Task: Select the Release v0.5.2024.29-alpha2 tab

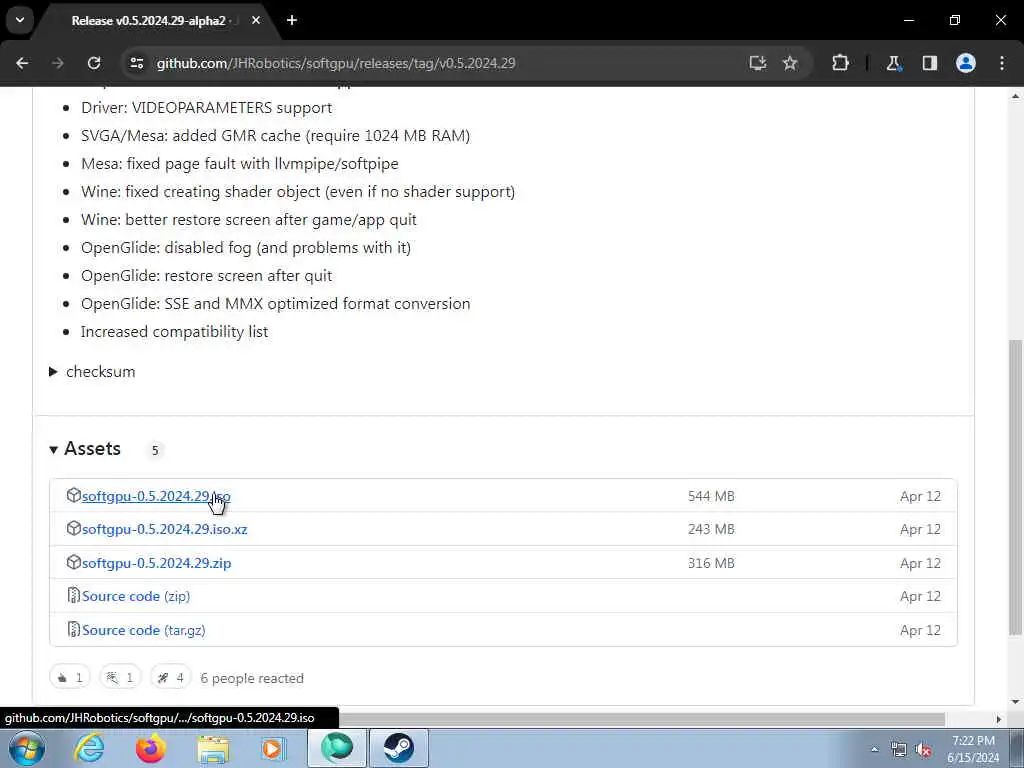Action: 149,20
